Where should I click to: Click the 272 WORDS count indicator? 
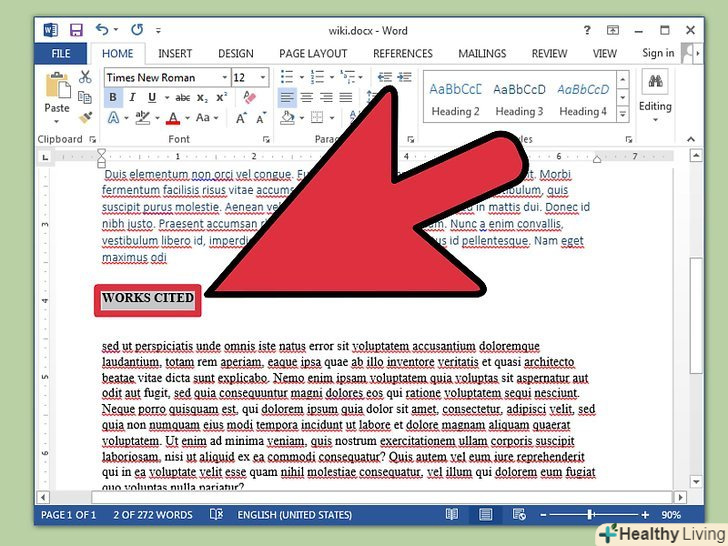[153, 514]
